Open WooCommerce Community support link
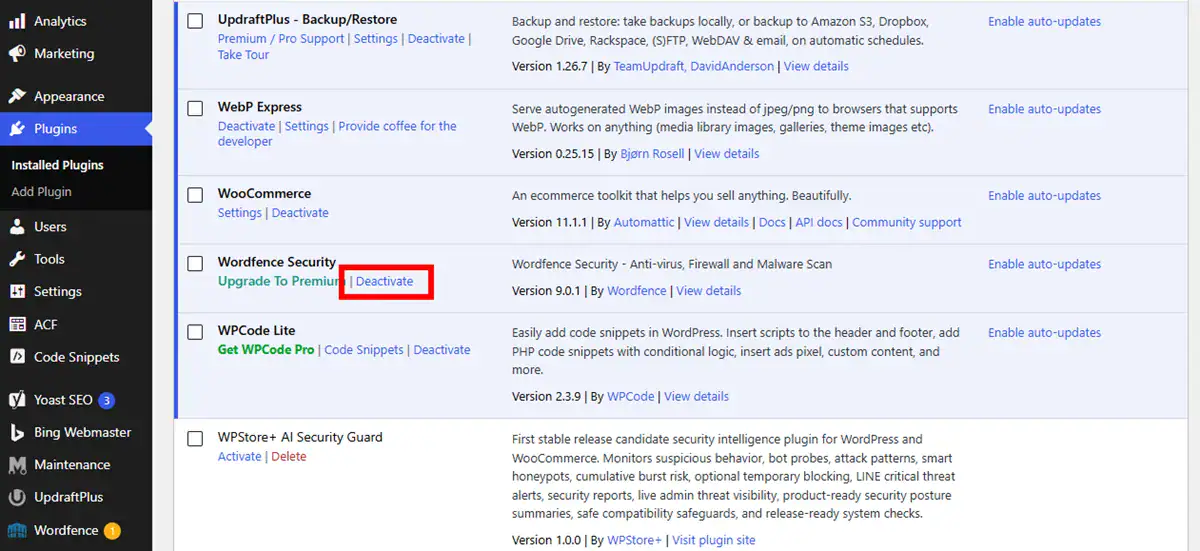Image resolution: width=1200 pixels, height=551 pixels. pyautogui.click(x=907, y=223)
